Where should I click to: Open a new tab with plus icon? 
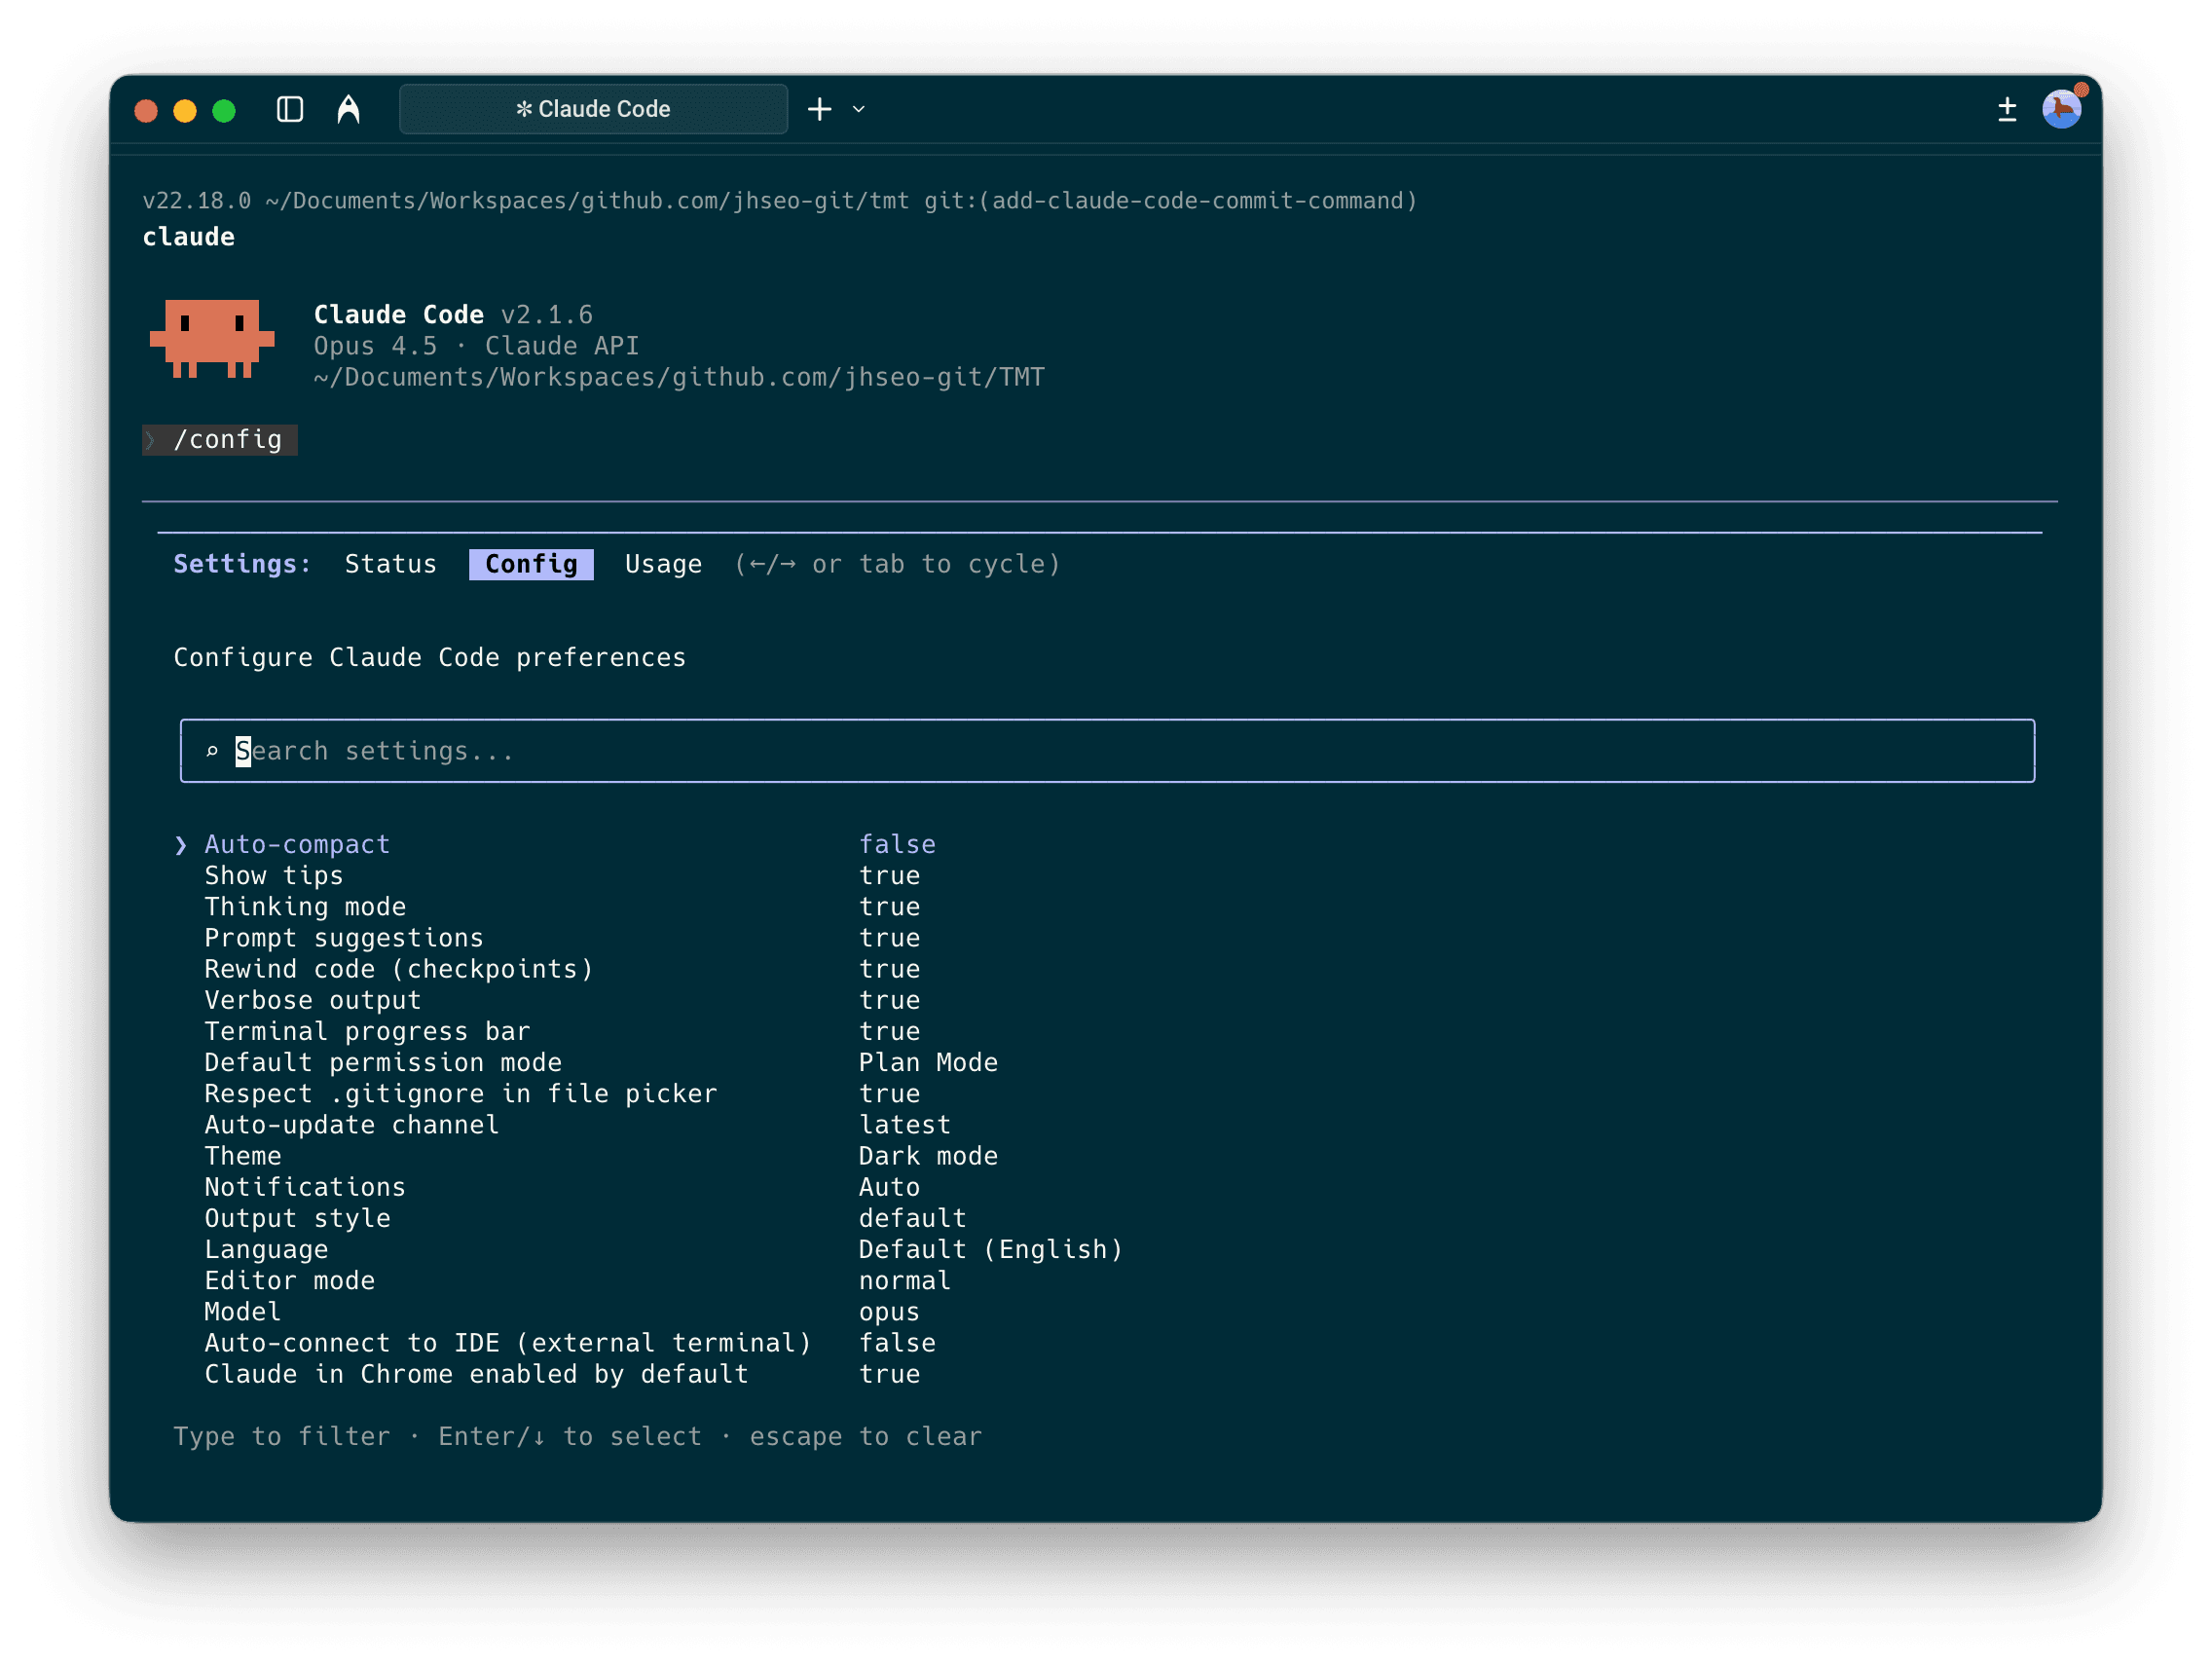819,109
